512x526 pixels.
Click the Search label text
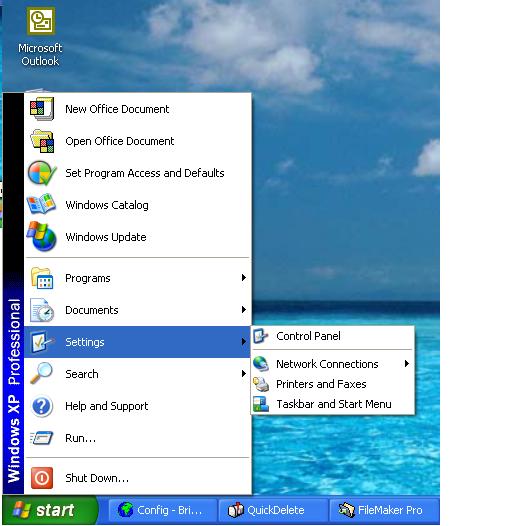pos(82,374)
